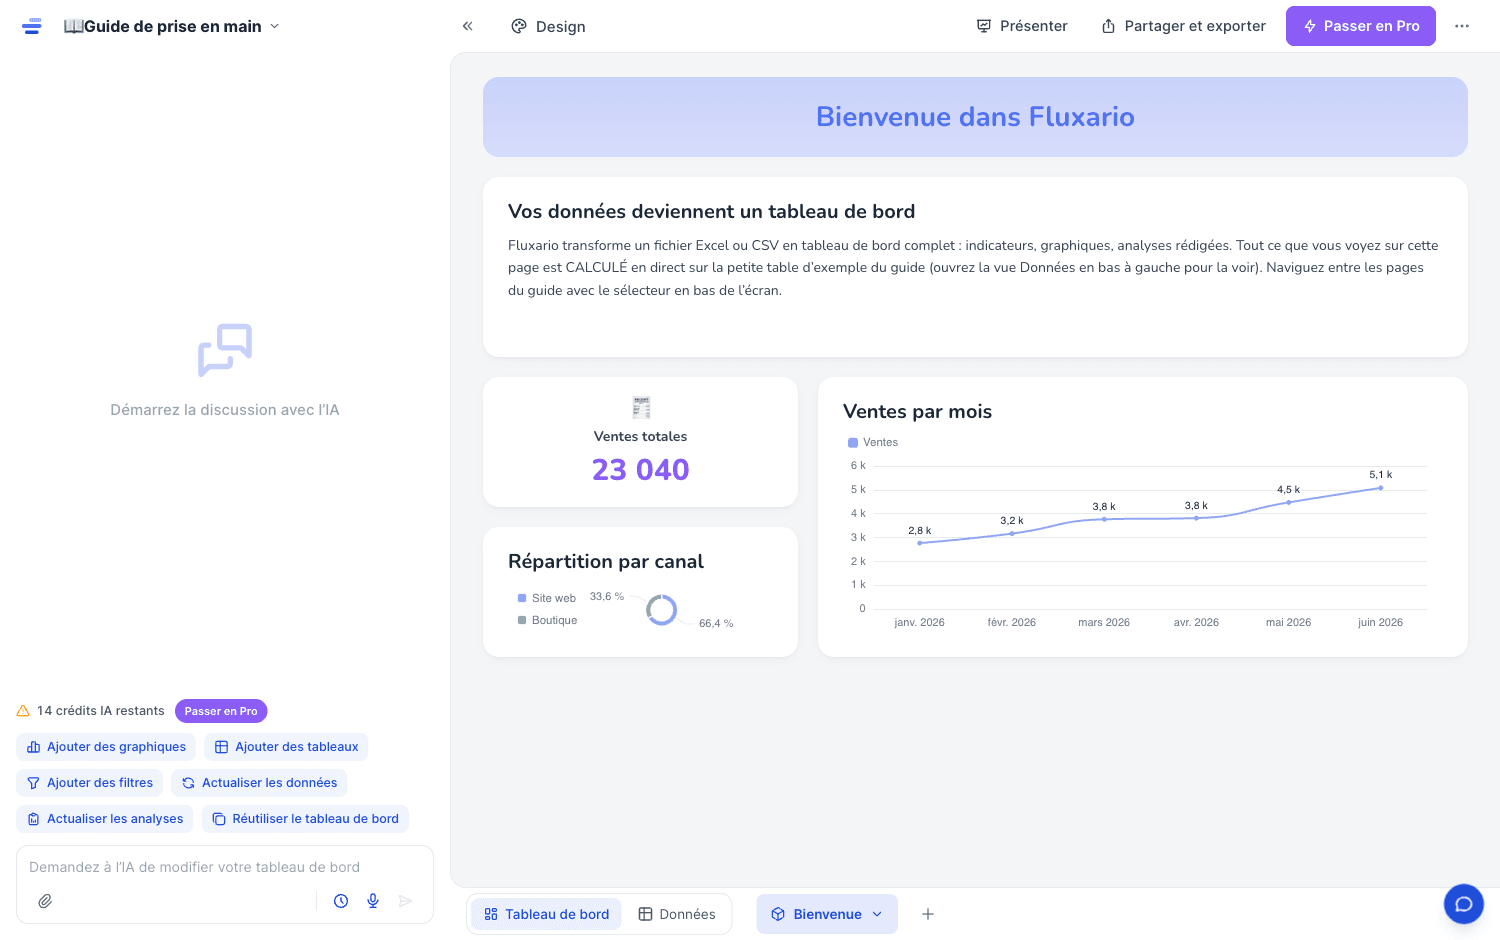The image size is (1500, 940).
Task: Pick Actualiser les analyses suggestion
Action: [105, 819]
